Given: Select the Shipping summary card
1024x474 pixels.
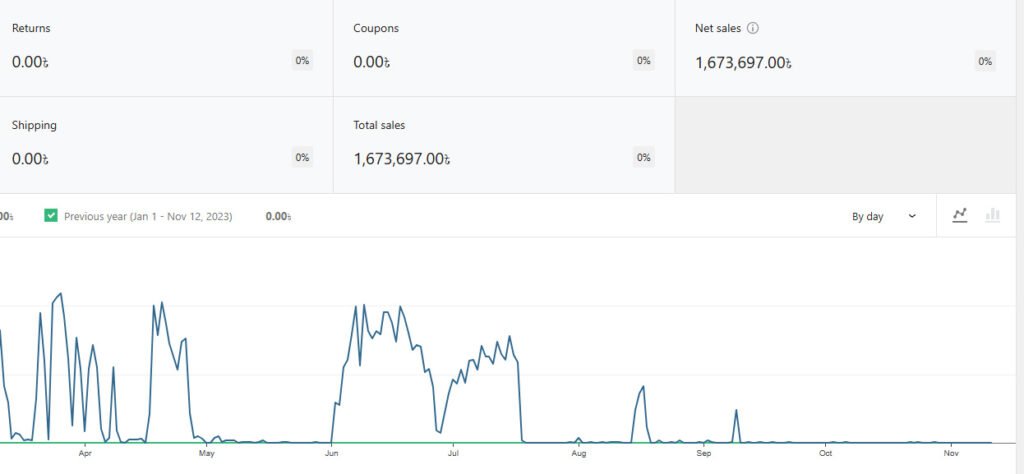Looking at the screenshot, I should (x=150, y=144).
